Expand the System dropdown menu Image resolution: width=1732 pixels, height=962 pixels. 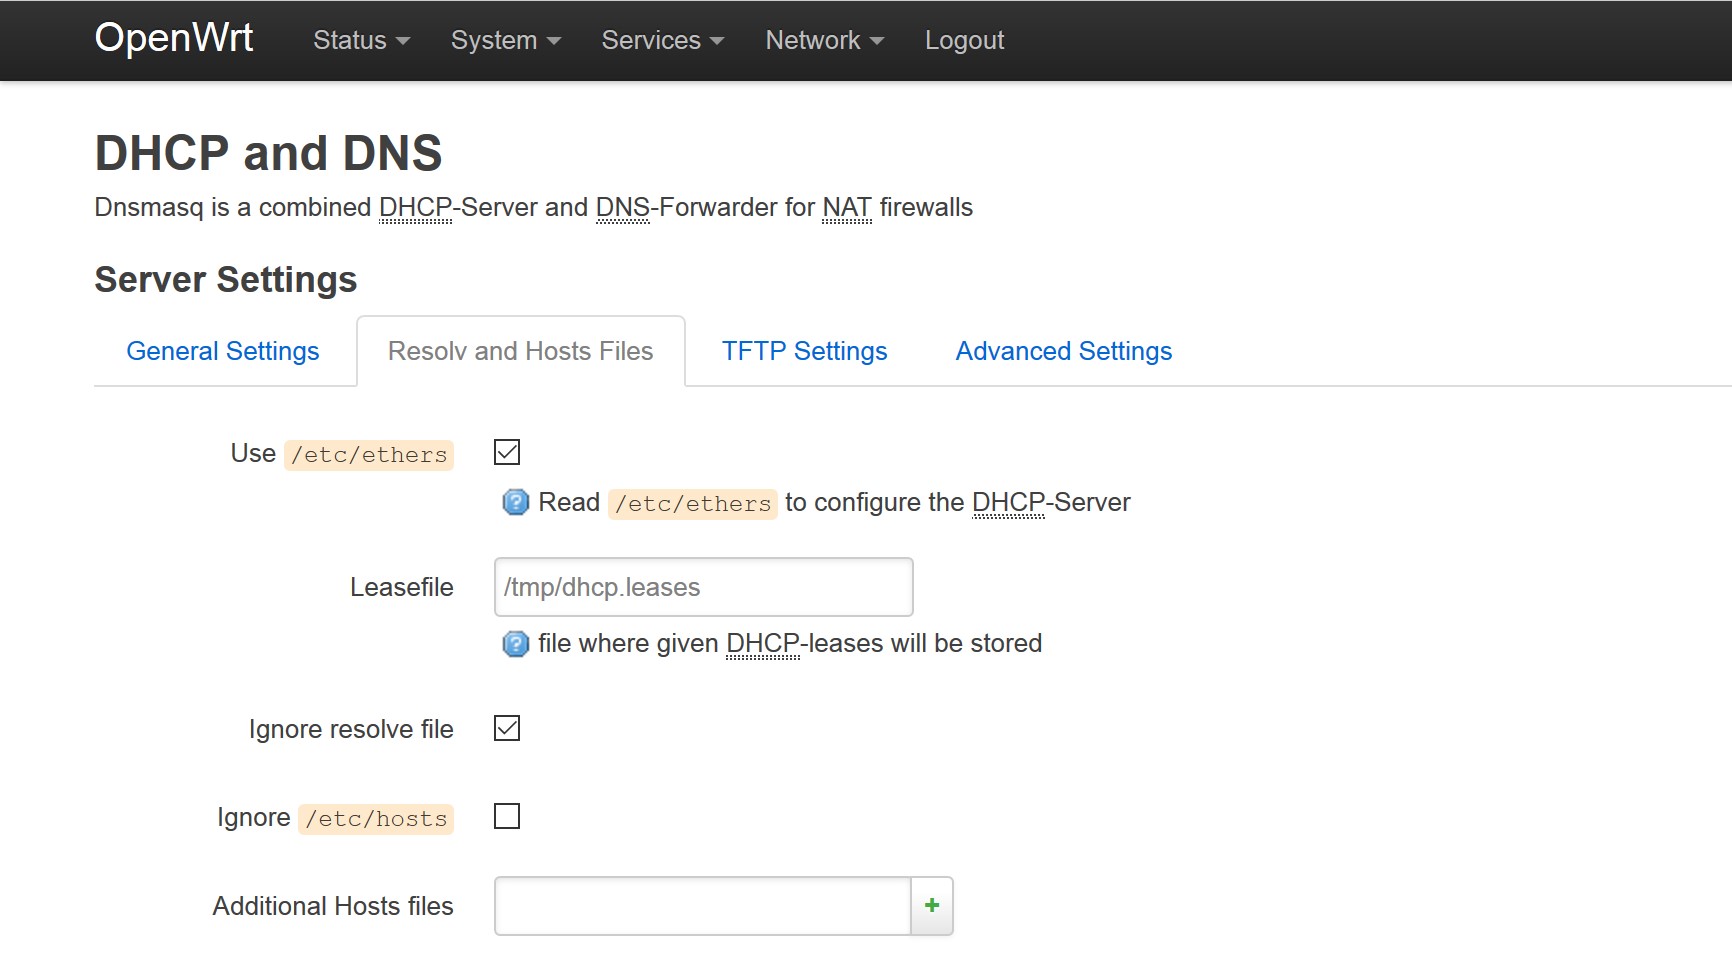point(505,40)
